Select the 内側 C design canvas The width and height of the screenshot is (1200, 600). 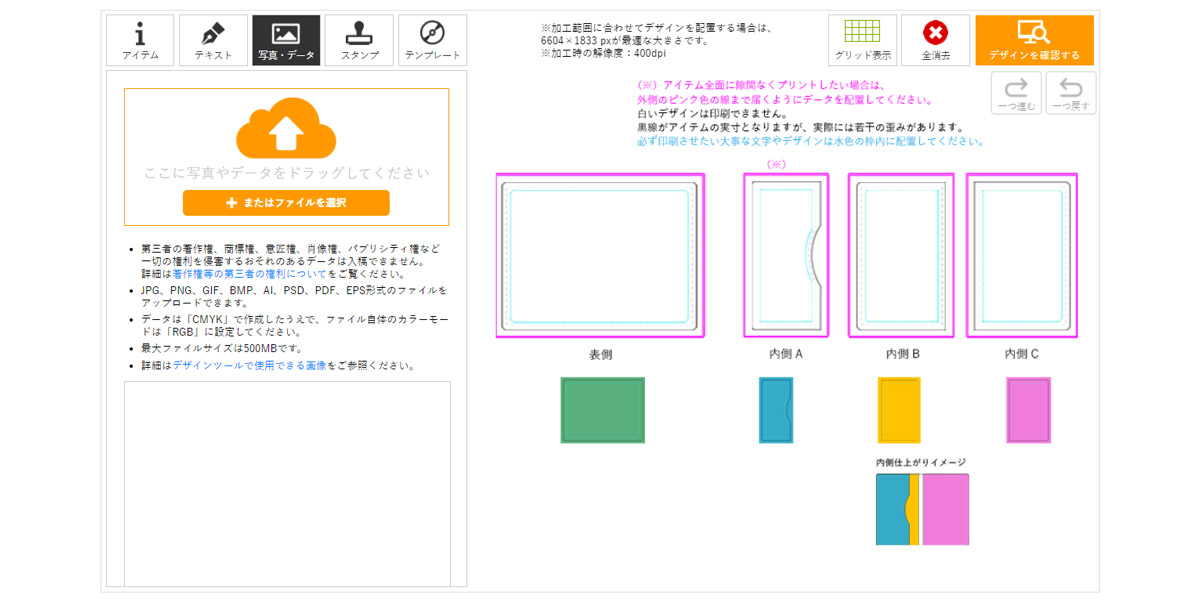(x=1021, y=255)
